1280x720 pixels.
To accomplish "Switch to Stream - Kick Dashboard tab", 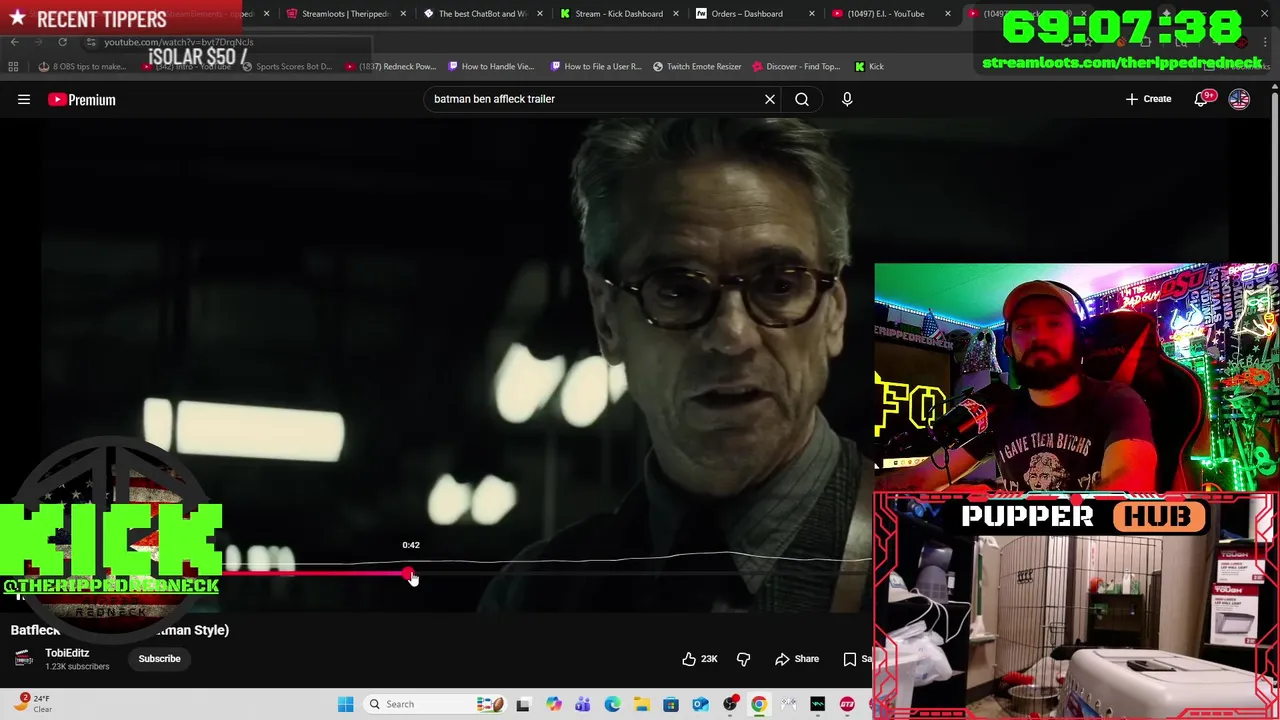I will [x=618, y=14].
